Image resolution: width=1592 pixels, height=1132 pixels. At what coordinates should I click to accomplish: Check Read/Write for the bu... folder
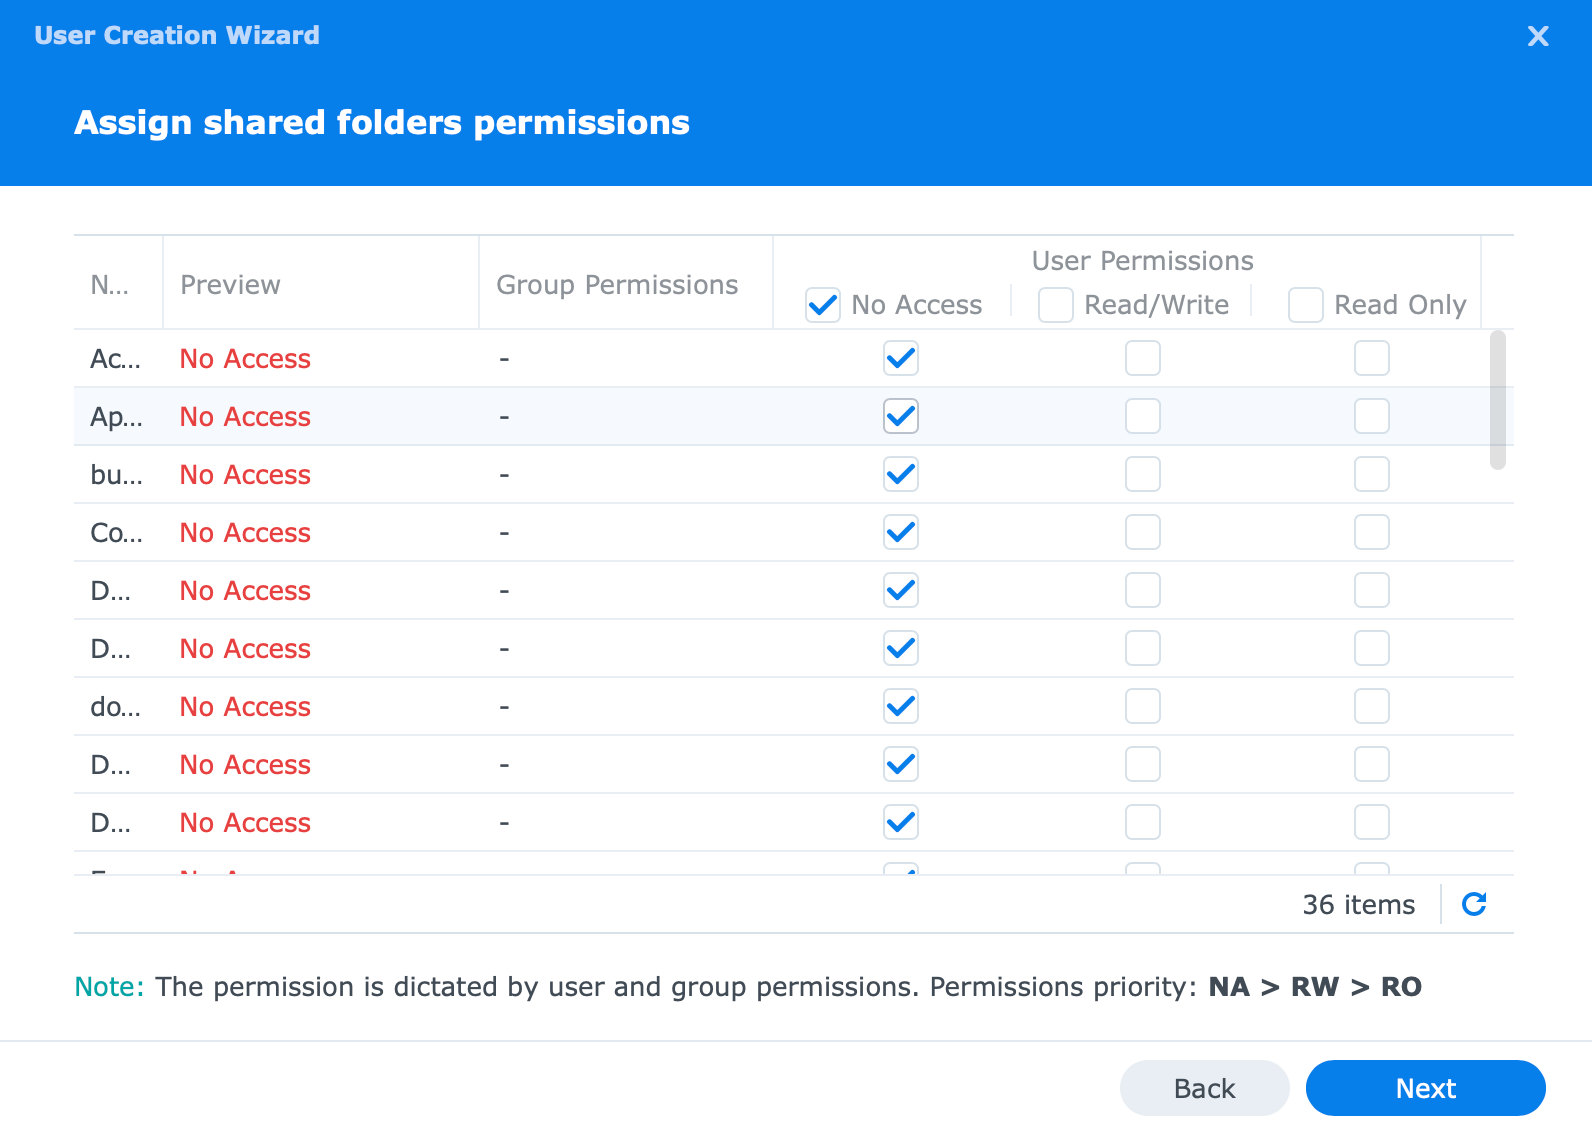click(x=1143, y=474)
